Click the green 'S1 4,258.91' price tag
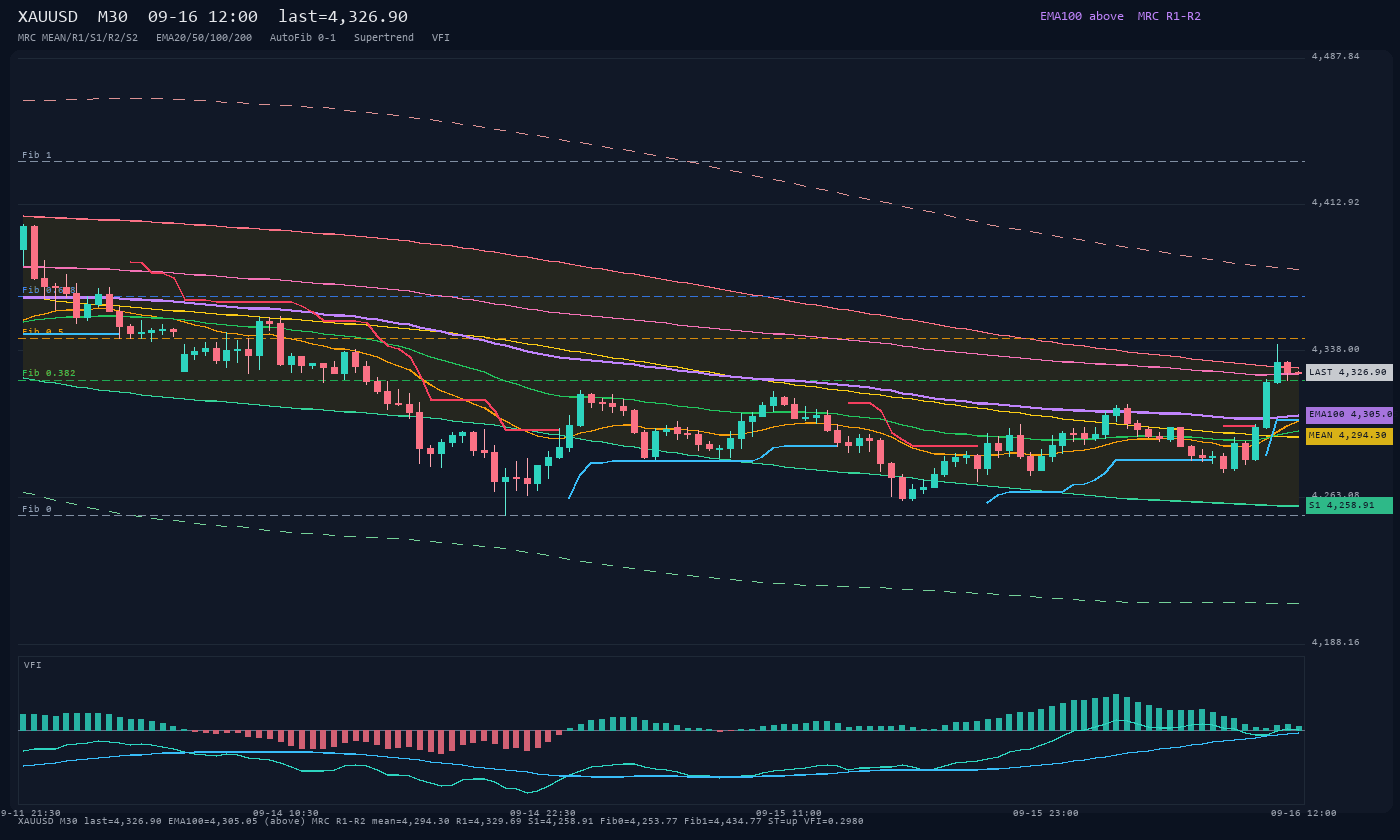1400x840 pixels. [1349, 506]
